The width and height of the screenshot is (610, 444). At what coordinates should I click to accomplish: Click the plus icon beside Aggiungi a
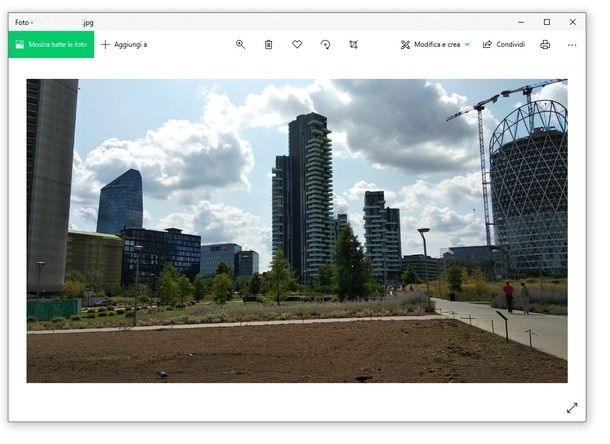click(x=105, y=45)
